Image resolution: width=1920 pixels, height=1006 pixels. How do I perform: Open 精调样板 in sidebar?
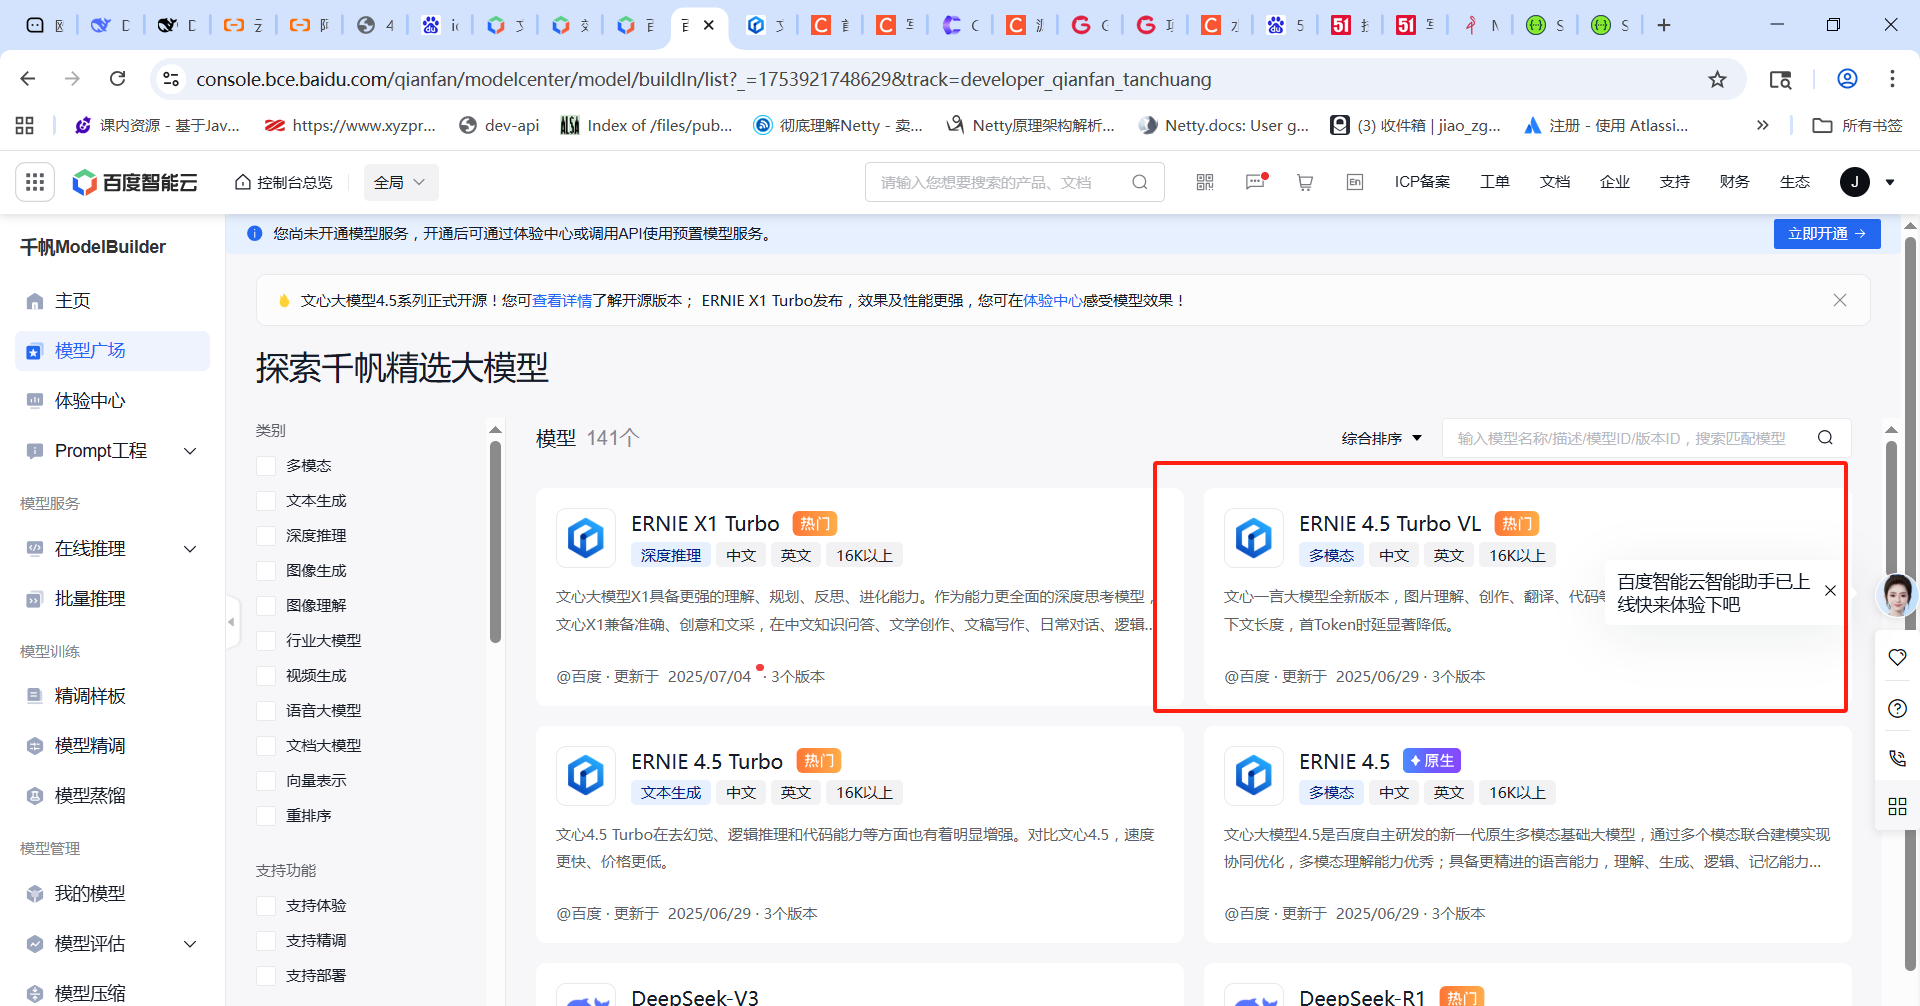pyautogui.click(x=112, y=696)
